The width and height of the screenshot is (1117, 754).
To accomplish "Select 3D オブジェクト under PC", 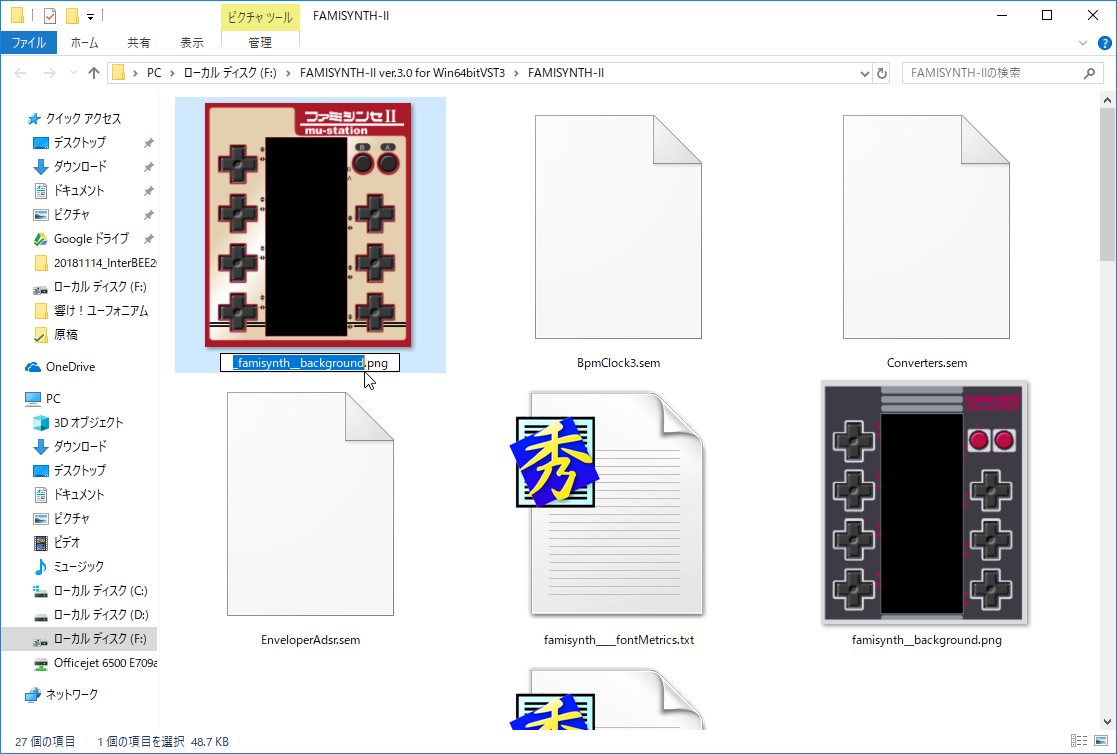I will [88, 423].
